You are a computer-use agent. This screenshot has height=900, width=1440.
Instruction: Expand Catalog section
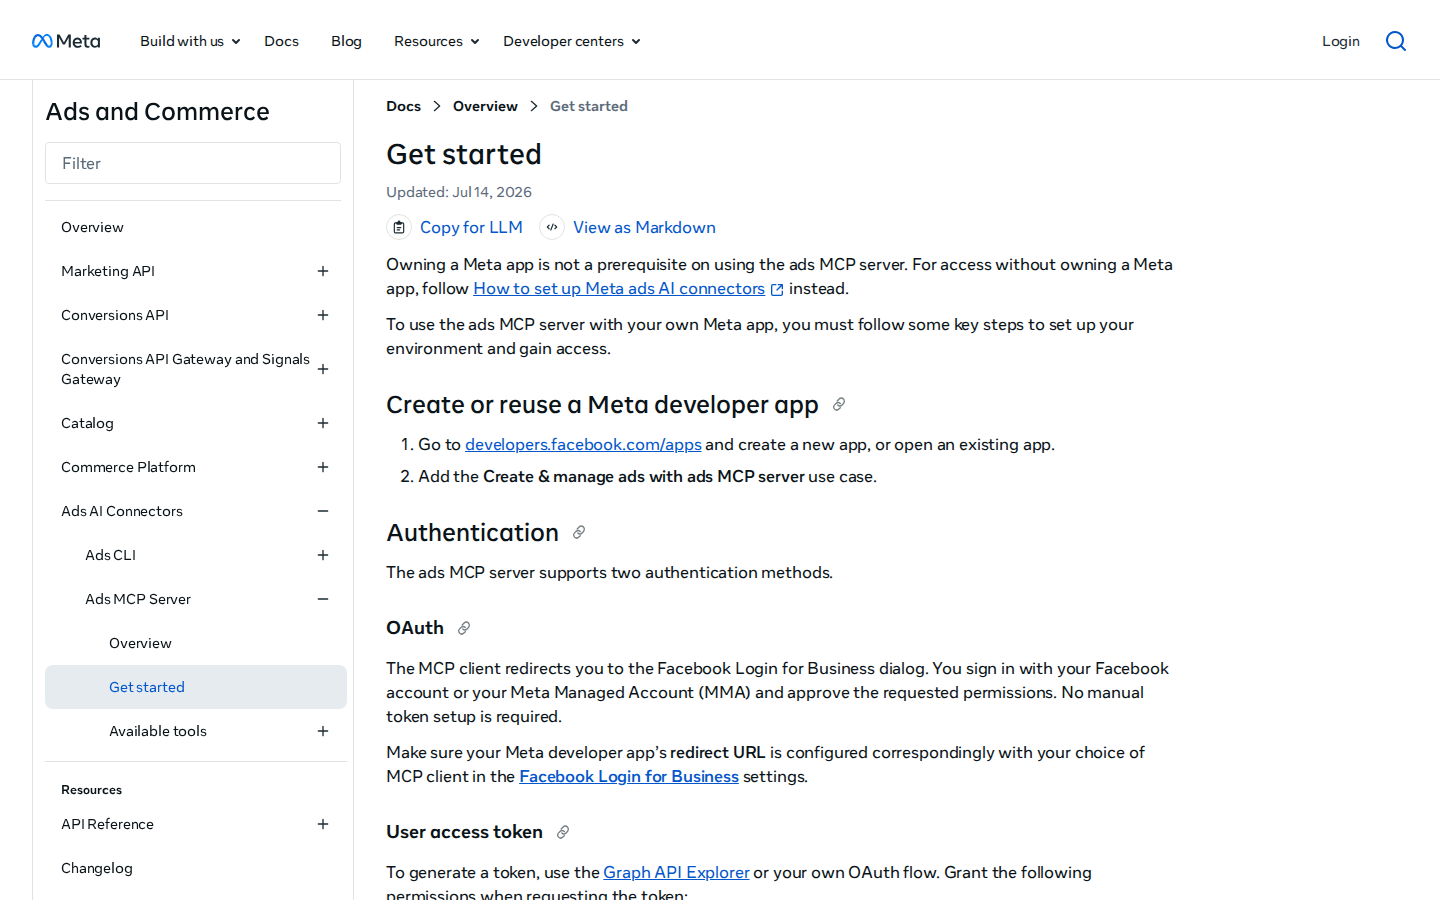click(x=323, y=423)
